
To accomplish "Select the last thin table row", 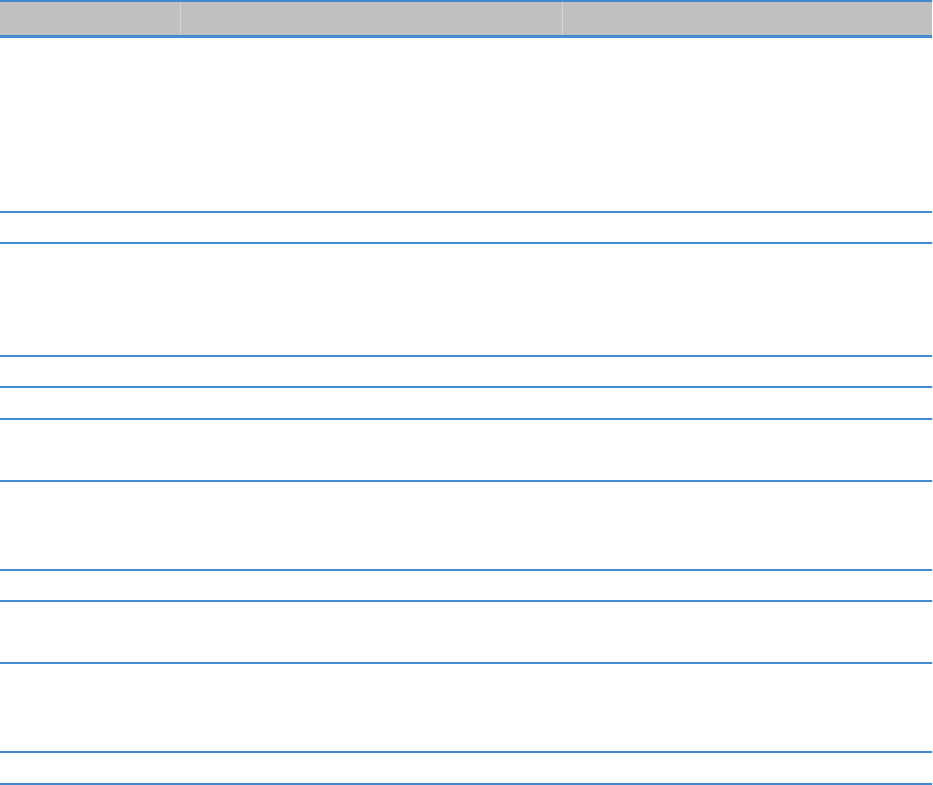I will point(466,768).
